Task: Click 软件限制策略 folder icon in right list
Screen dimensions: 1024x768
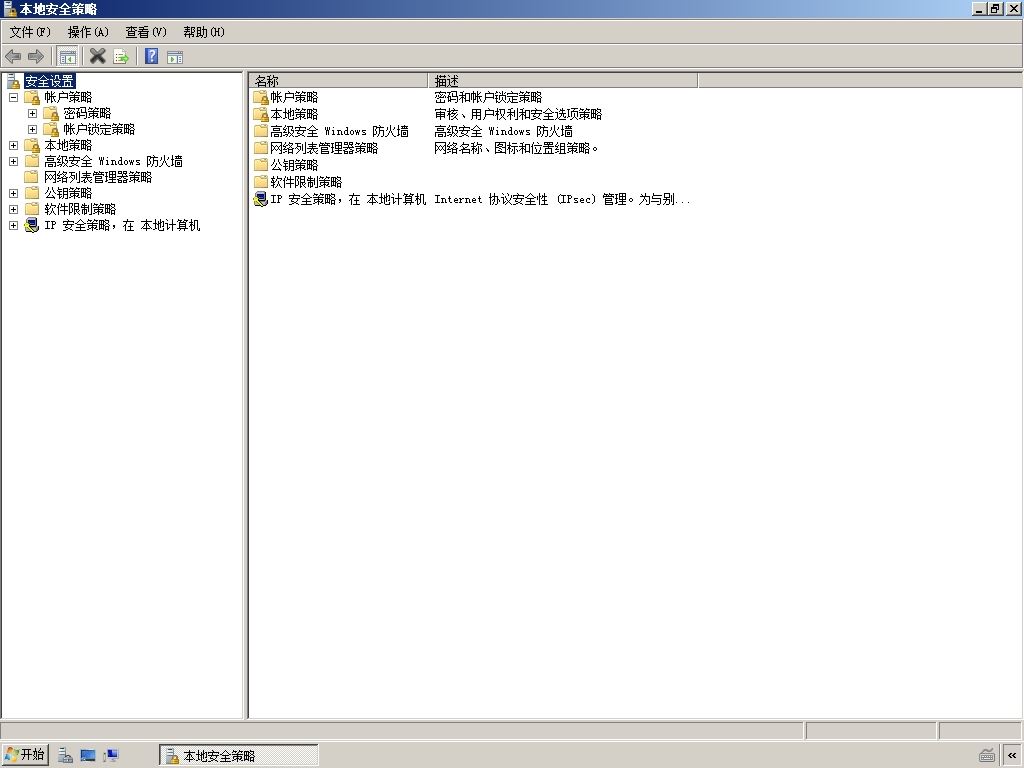Action: 261,182
